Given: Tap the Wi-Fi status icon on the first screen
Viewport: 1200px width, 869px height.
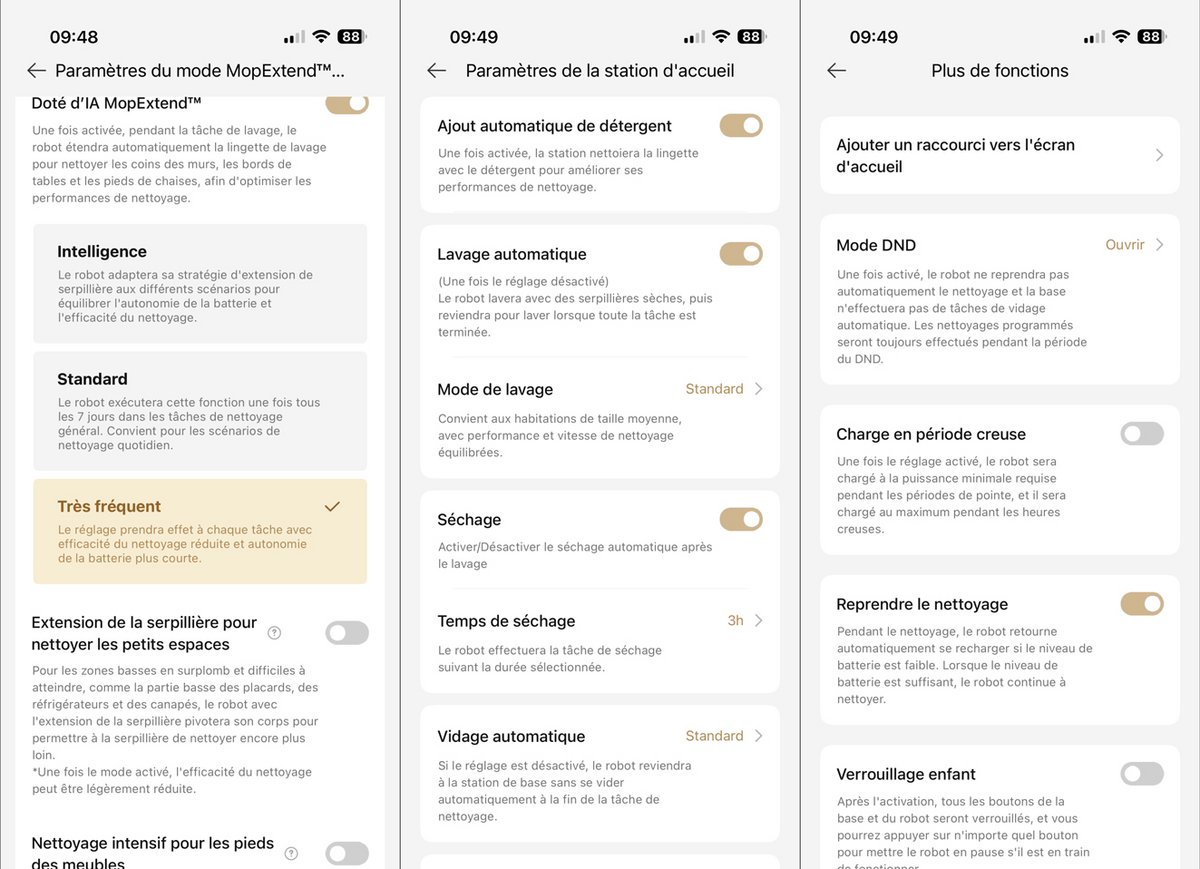Looking at the screenshot, I should 321,37.
